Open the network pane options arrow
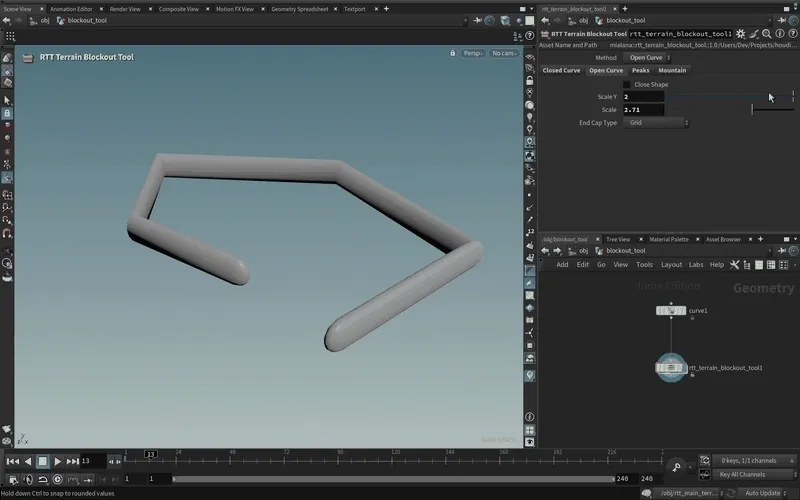 (x=795, y=239)
